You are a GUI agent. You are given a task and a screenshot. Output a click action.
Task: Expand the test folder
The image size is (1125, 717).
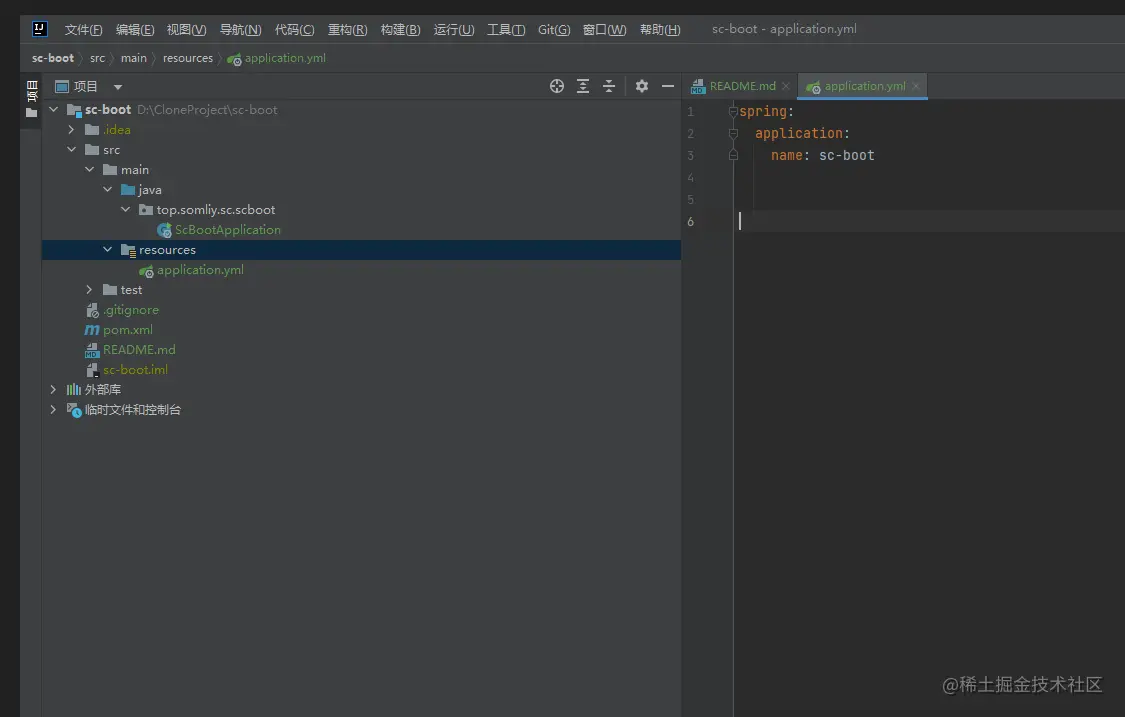(89, 290)
